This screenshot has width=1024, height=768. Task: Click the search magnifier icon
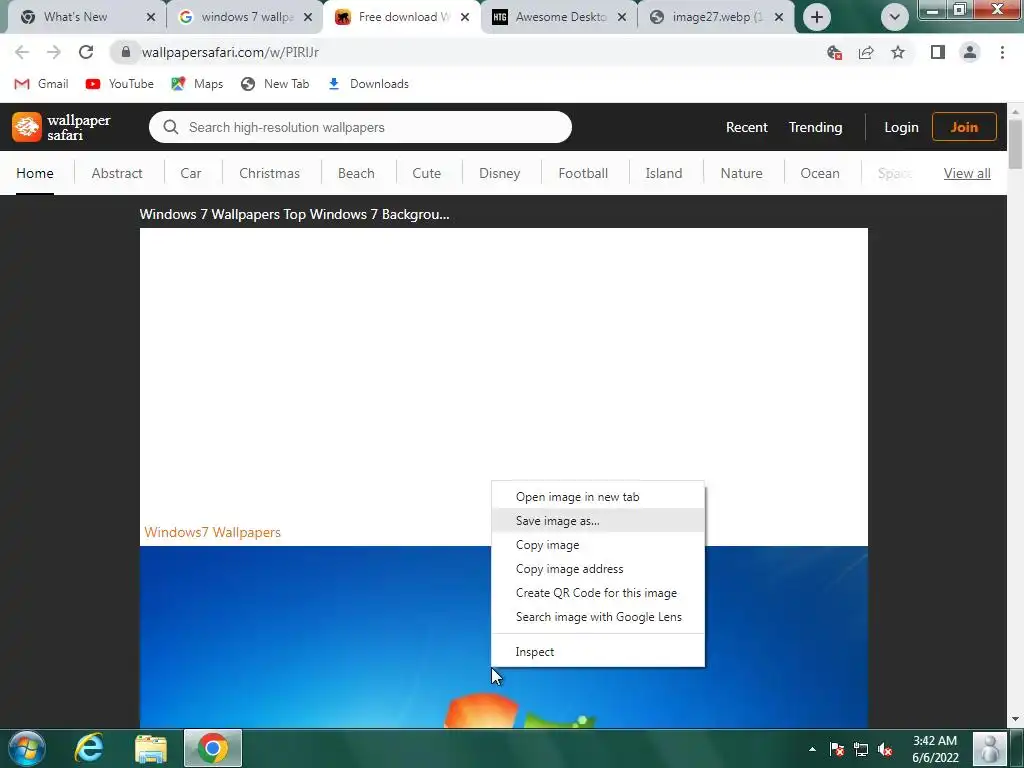170,127
